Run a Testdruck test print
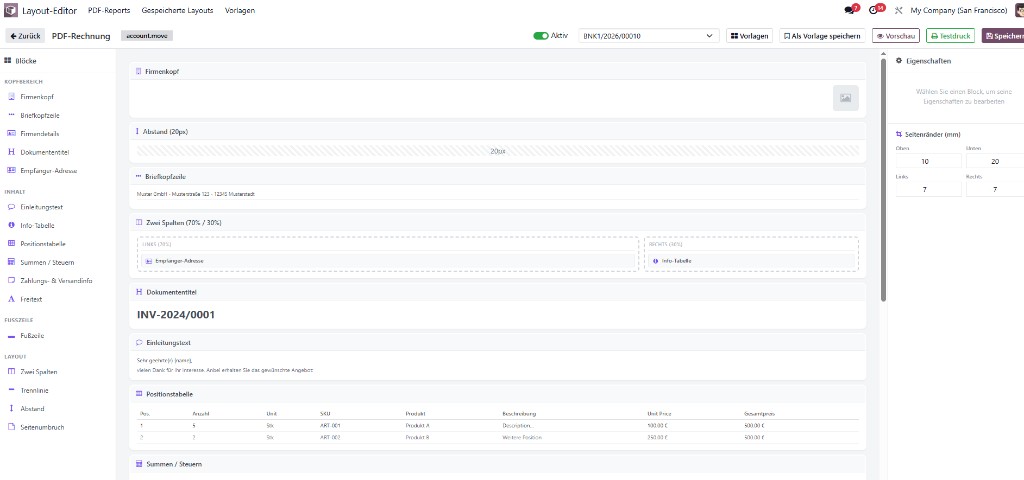 [x=950, y=36]
